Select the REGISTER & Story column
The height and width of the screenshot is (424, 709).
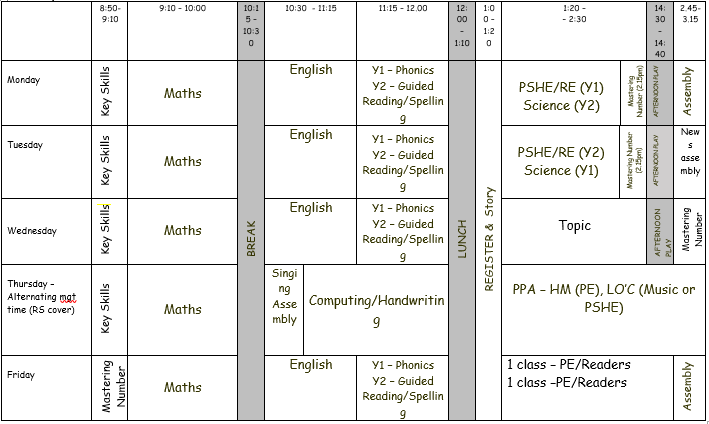pos(488,240)
